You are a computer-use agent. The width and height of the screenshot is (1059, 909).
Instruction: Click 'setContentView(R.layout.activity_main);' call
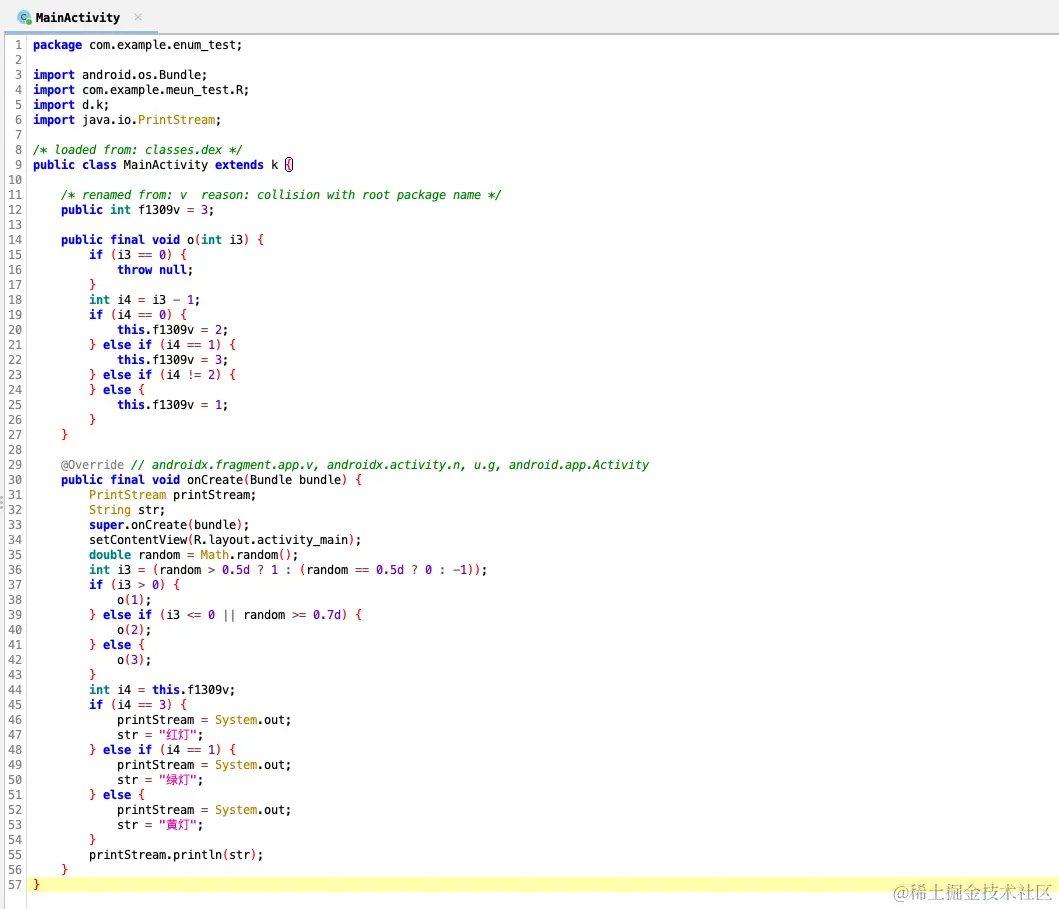(225, 540)
